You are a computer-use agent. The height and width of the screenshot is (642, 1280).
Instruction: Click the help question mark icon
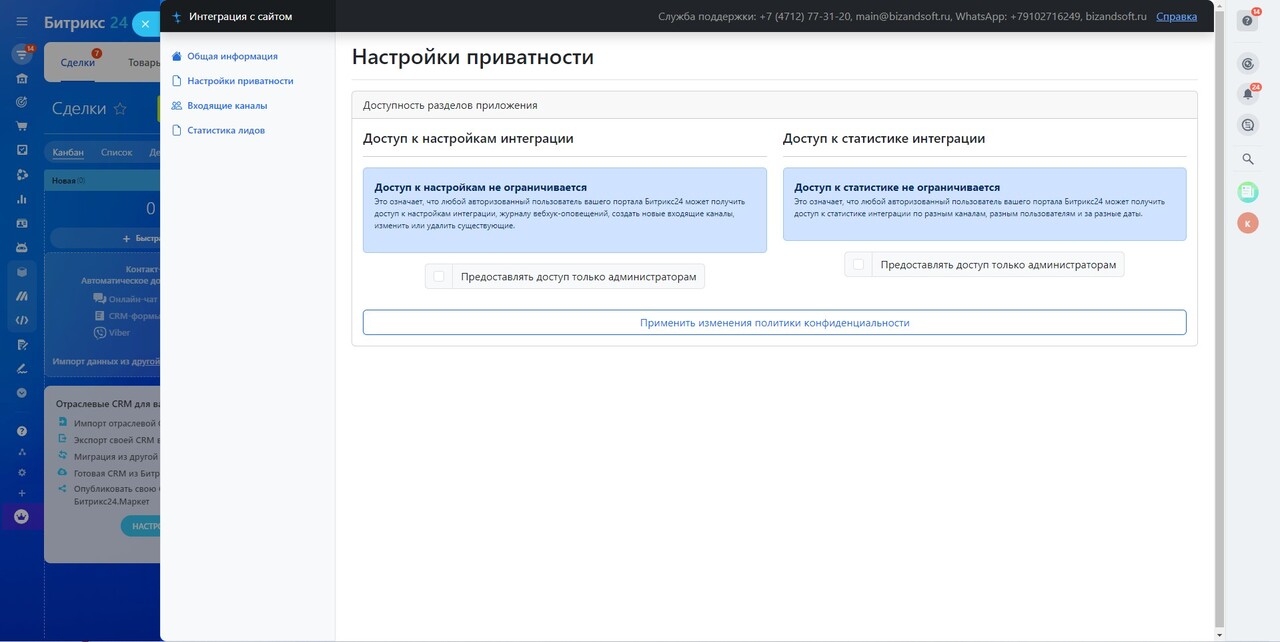point(1247,21)
